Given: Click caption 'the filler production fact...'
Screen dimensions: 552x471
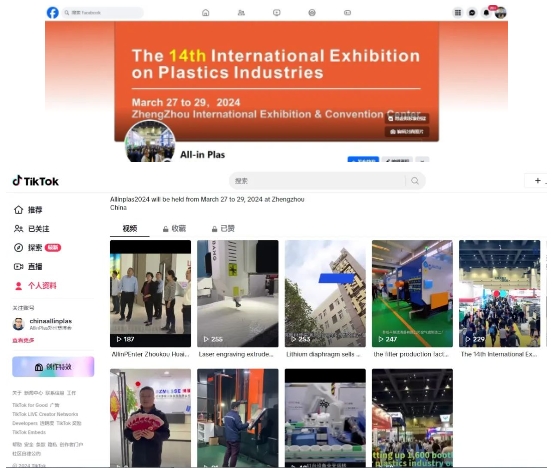Looking at the screenshot, I should [411, 354].
